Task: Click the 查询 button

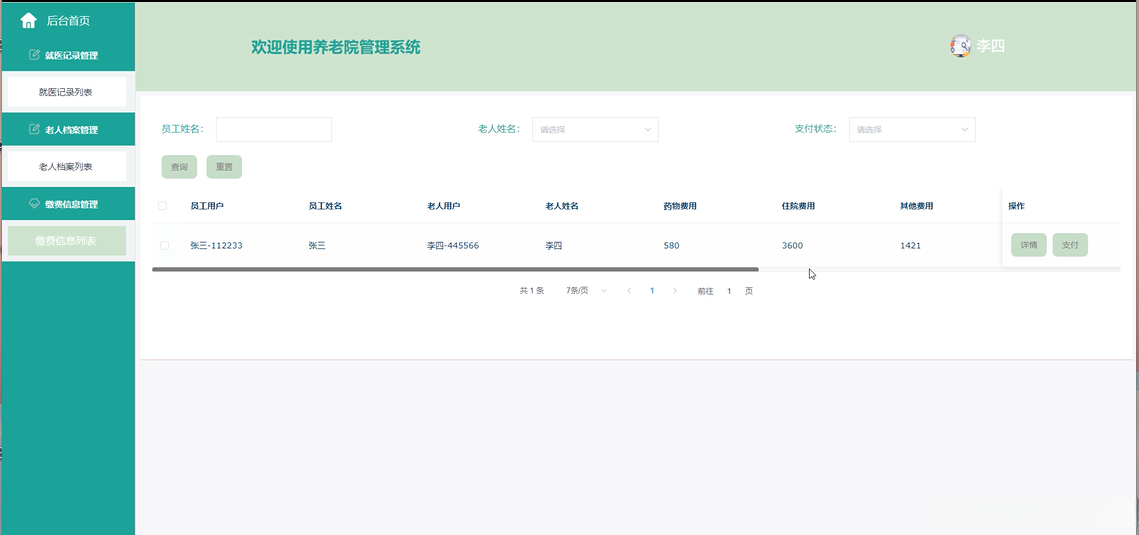Action: click(179, 167)
